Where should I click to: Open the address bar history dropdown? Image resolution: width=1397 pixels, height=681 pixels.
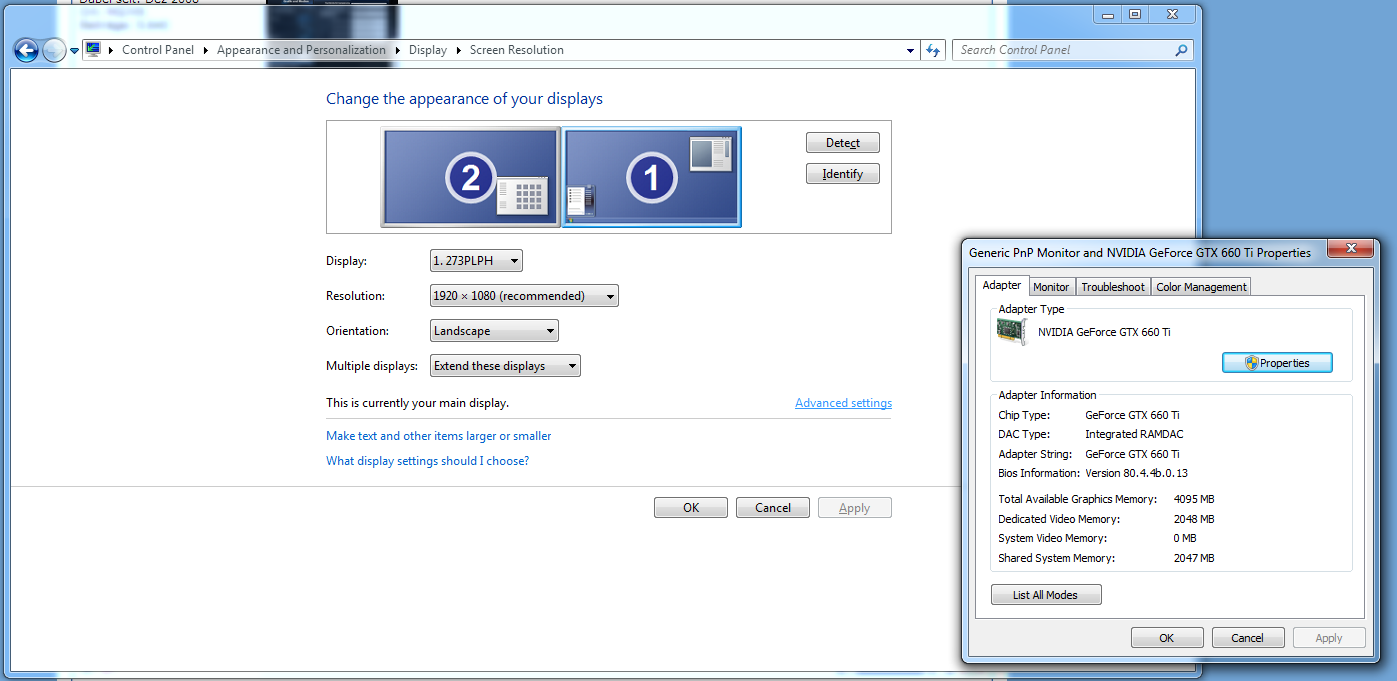pyautogui.click(x=910, y=50)
